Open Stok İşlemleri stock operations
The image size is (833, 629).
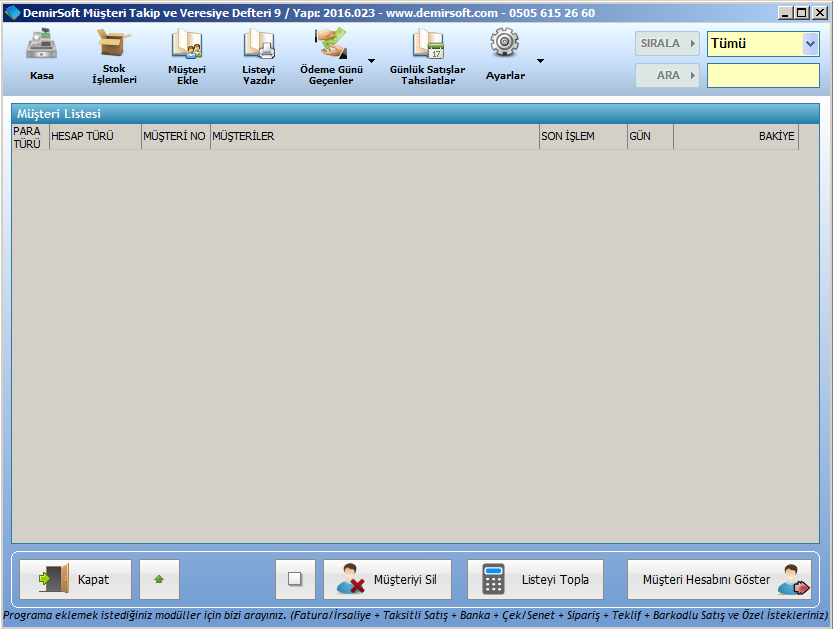pyautogui.click(x=114, y=57)
